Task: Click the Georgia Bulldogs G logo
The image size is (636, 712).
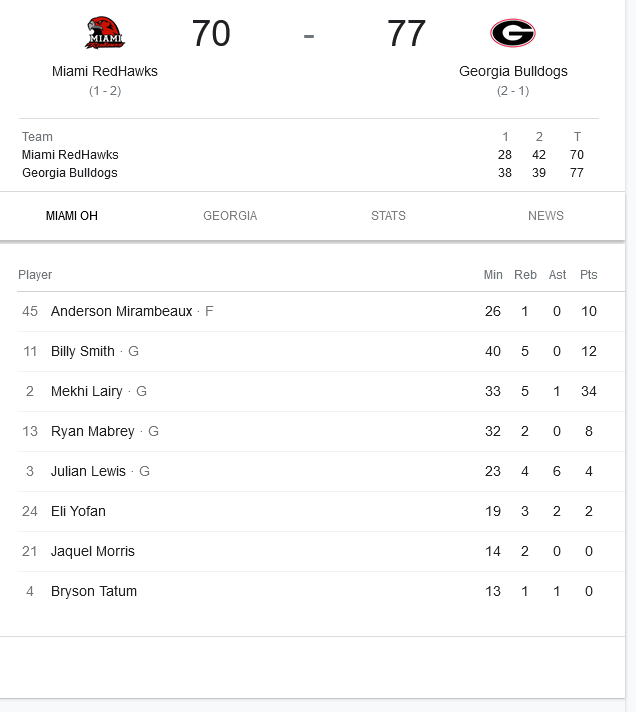Action: click(x=513, y=33)
